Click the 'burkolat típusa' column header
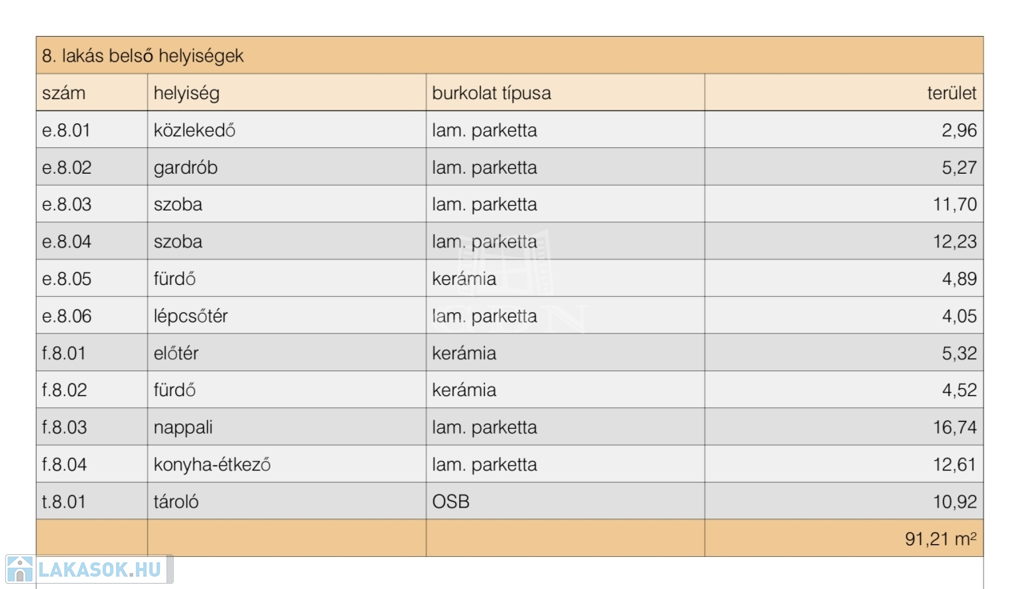Viewport: 1024px width, 589px height. (491, 93)
